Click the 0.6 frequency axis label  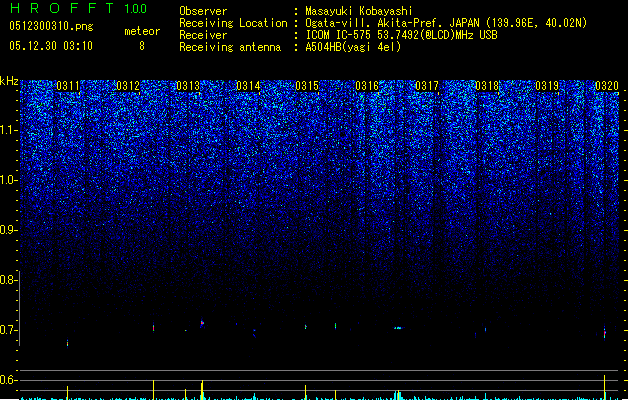coord(8,380)
